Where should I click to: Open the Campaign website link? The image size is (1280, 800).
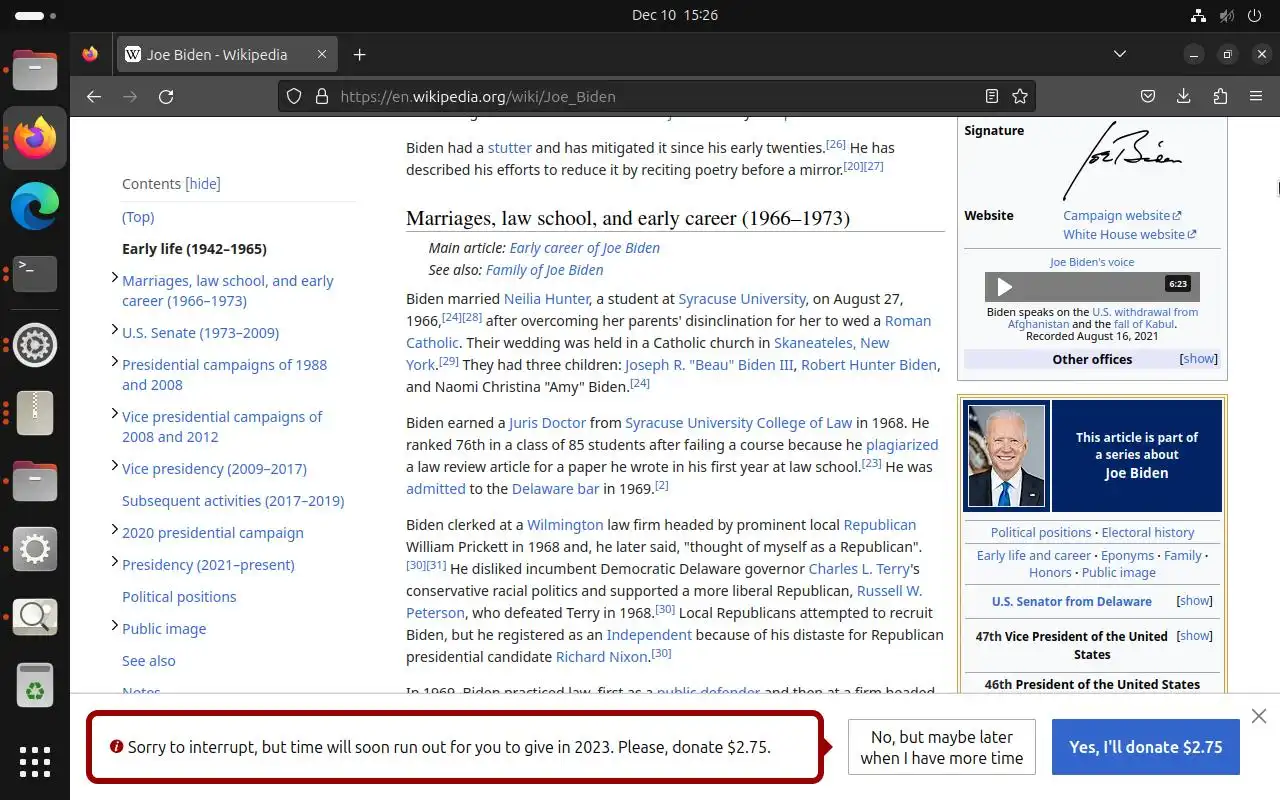1122,215
